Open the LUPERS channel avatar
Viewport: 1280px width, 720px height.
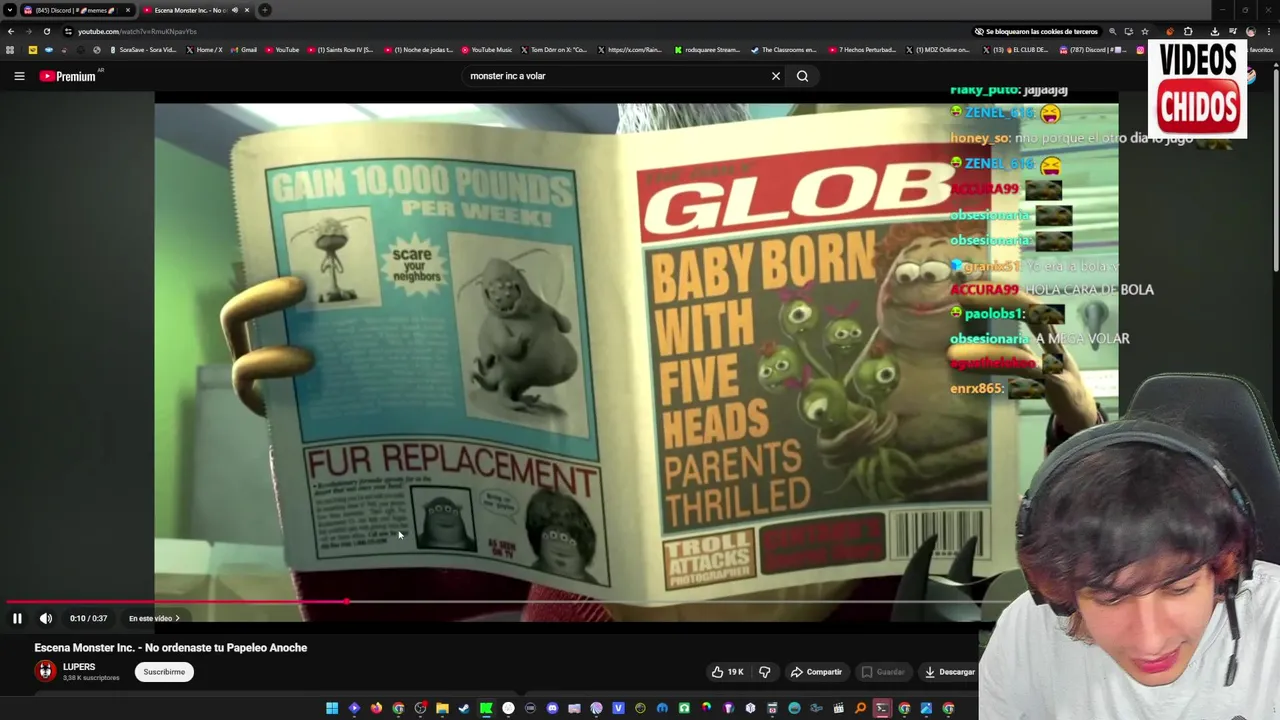[x=45, y=671]
